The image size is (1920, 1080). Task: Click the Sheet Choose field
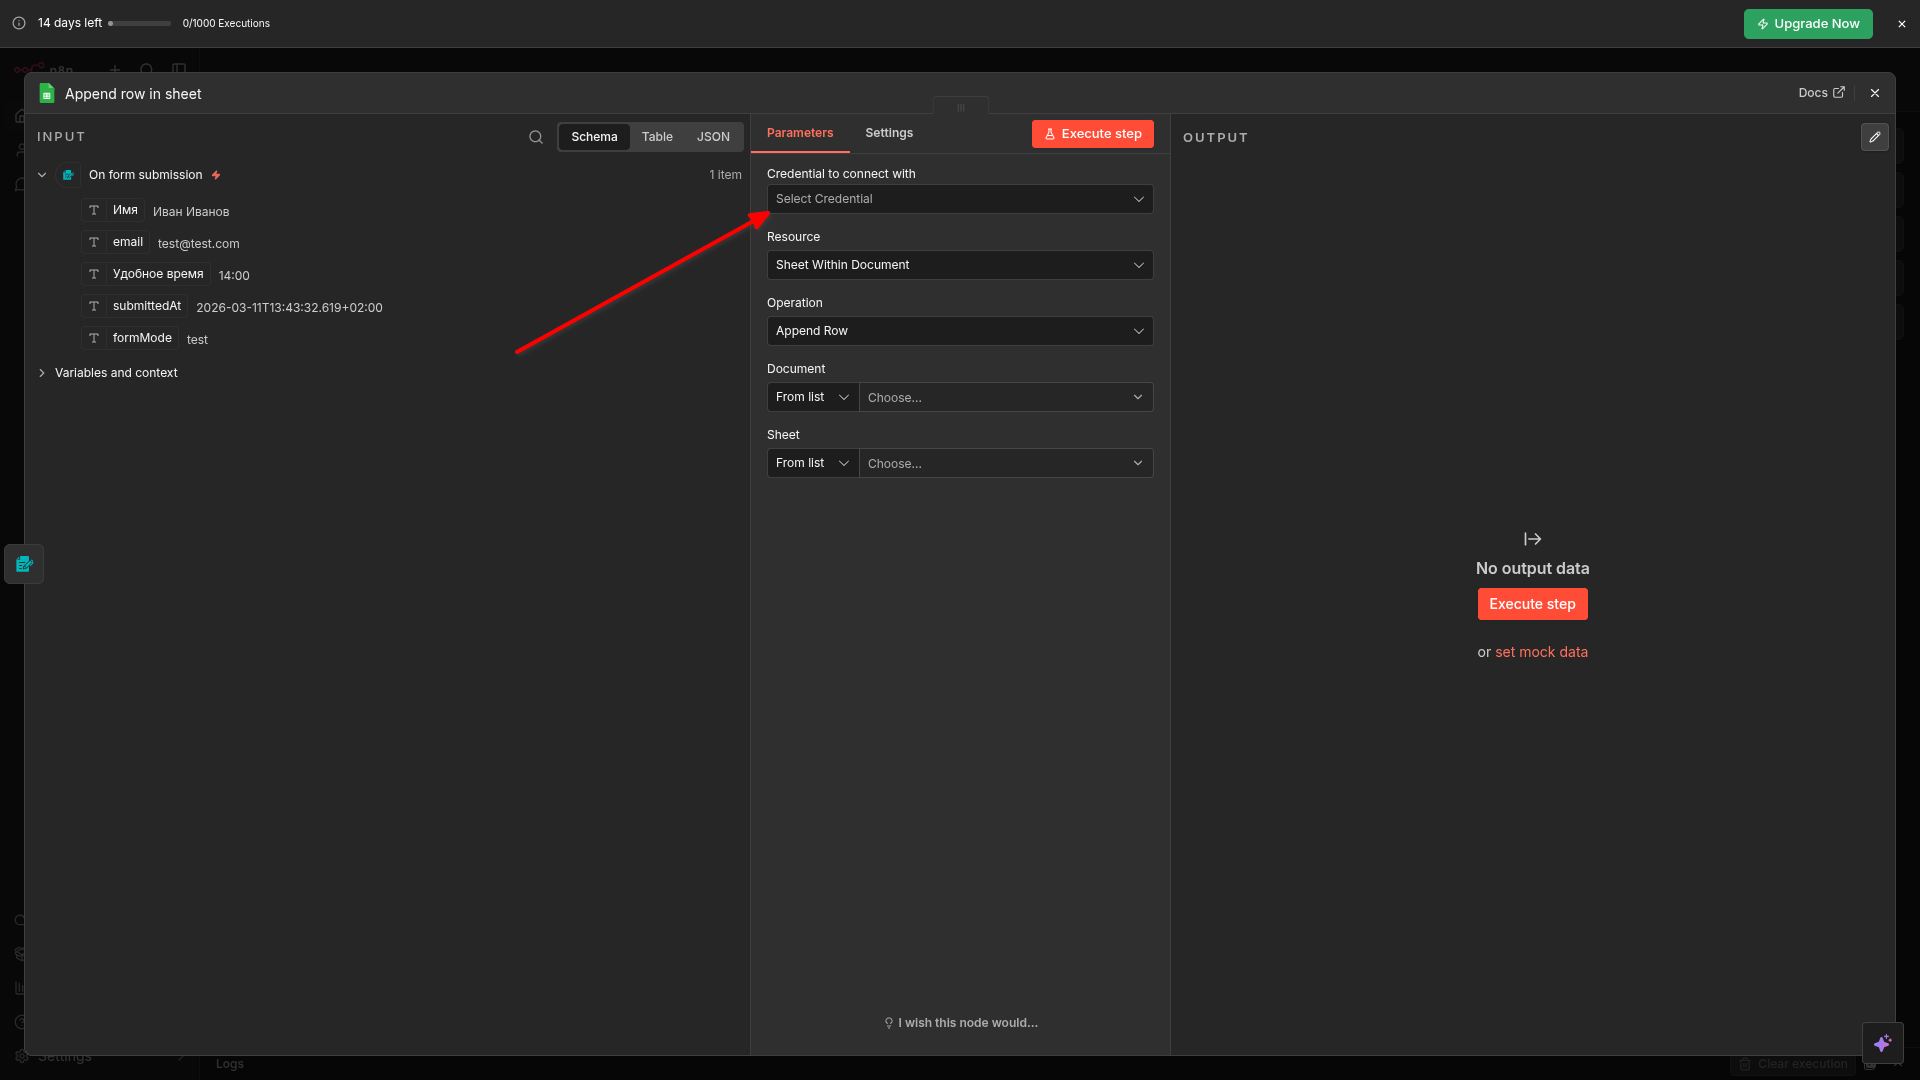point(1005,463)
